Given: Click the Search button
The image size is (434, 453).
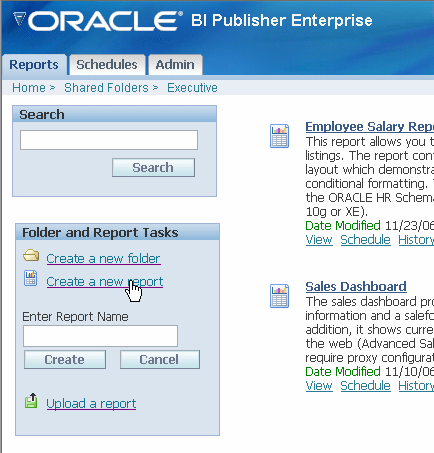Looking at the screenshot, I should click(x=153, y=168).
